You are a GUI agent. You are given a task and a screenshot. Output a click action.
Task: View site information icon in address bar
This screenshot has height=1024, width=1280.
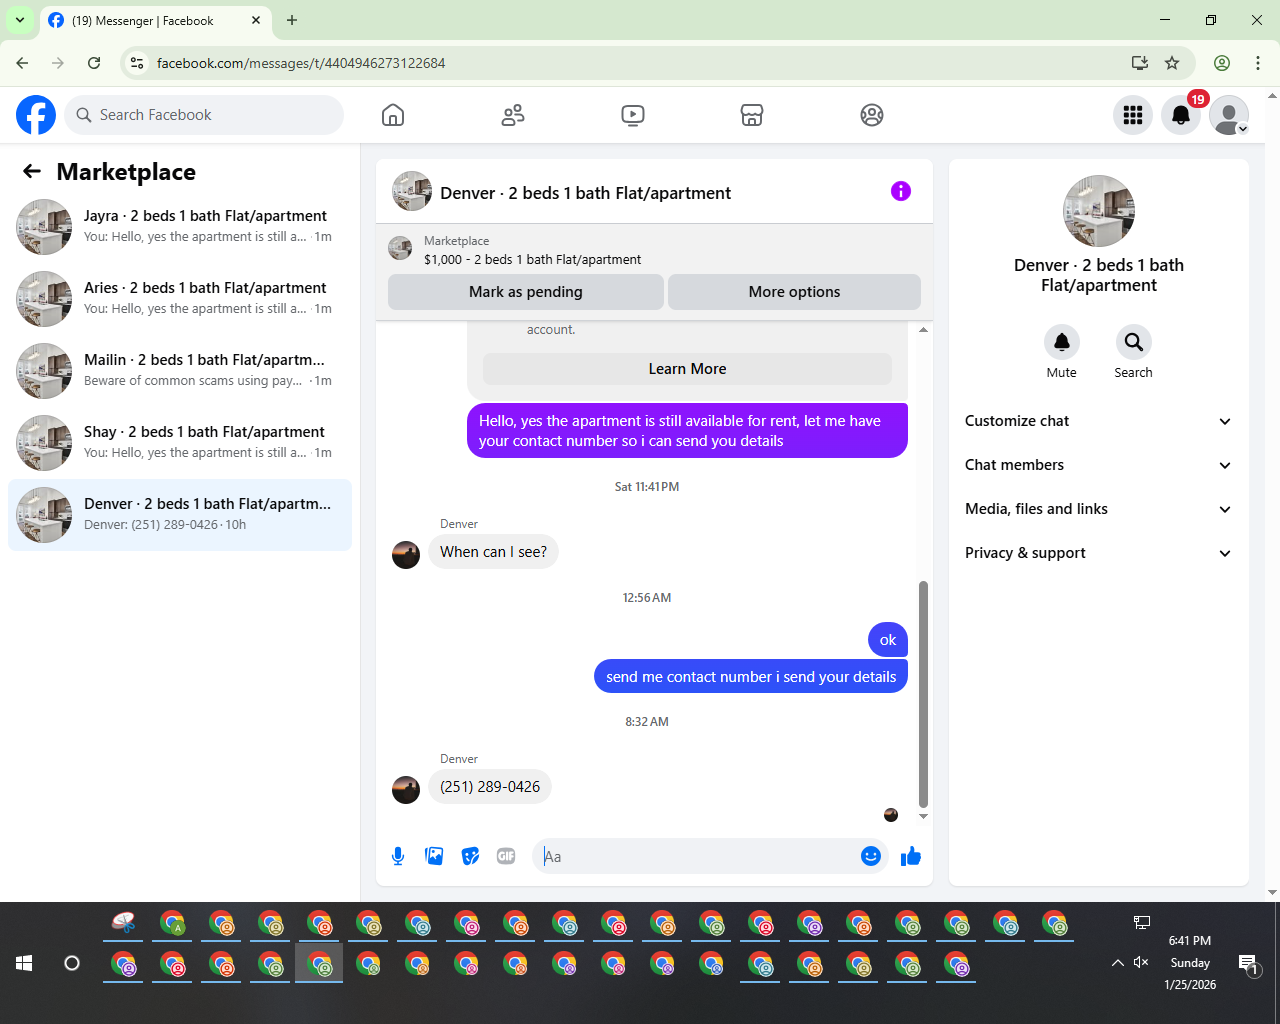point(138,63)
